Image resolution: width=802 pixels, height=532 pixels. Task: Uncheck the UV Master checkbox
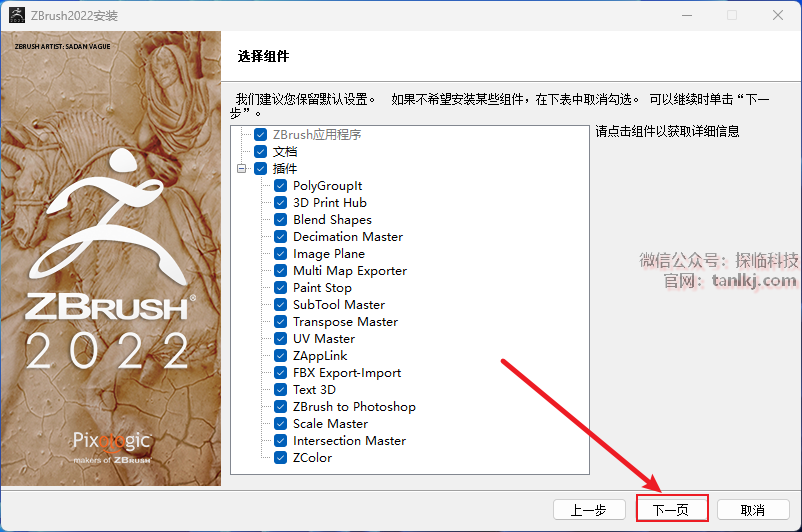(280, 338)
